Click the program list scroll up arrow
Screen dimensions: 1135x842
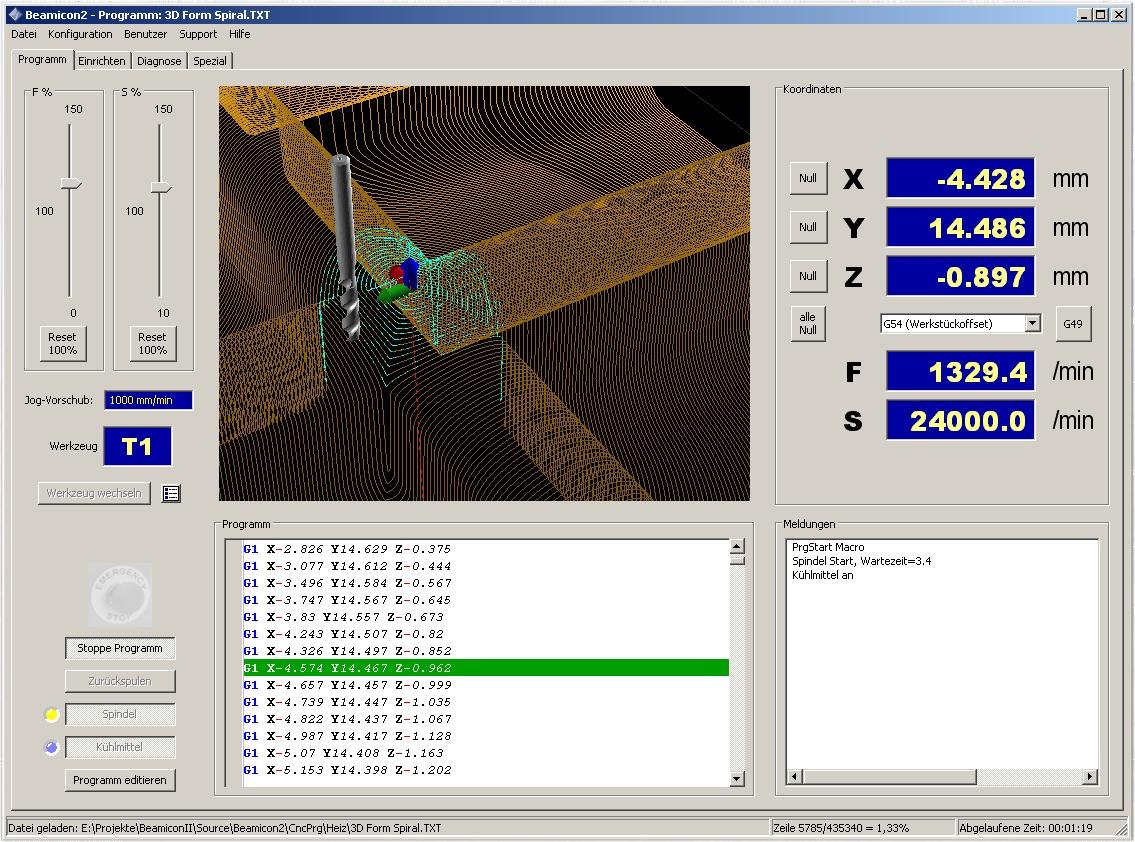(737, 547)
